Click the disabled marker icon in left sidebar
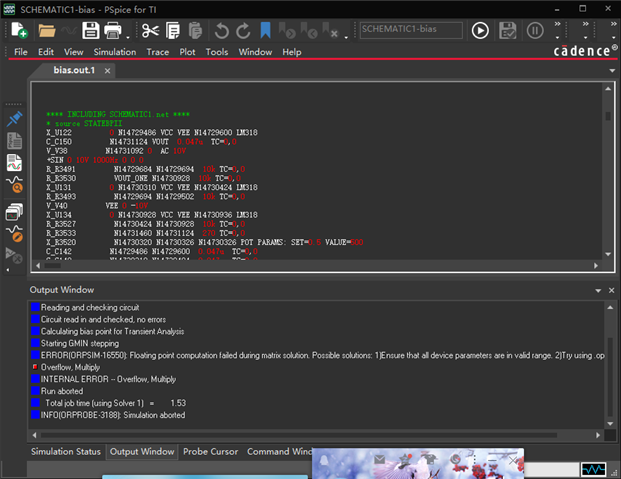Screen dimensions: 621x479 click(14, 255)
